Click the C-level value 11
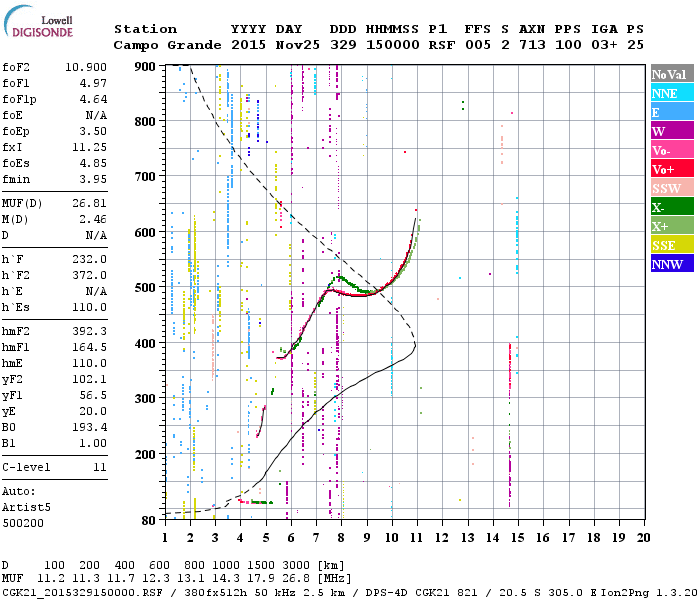700x600 pixels. point(100,467)
